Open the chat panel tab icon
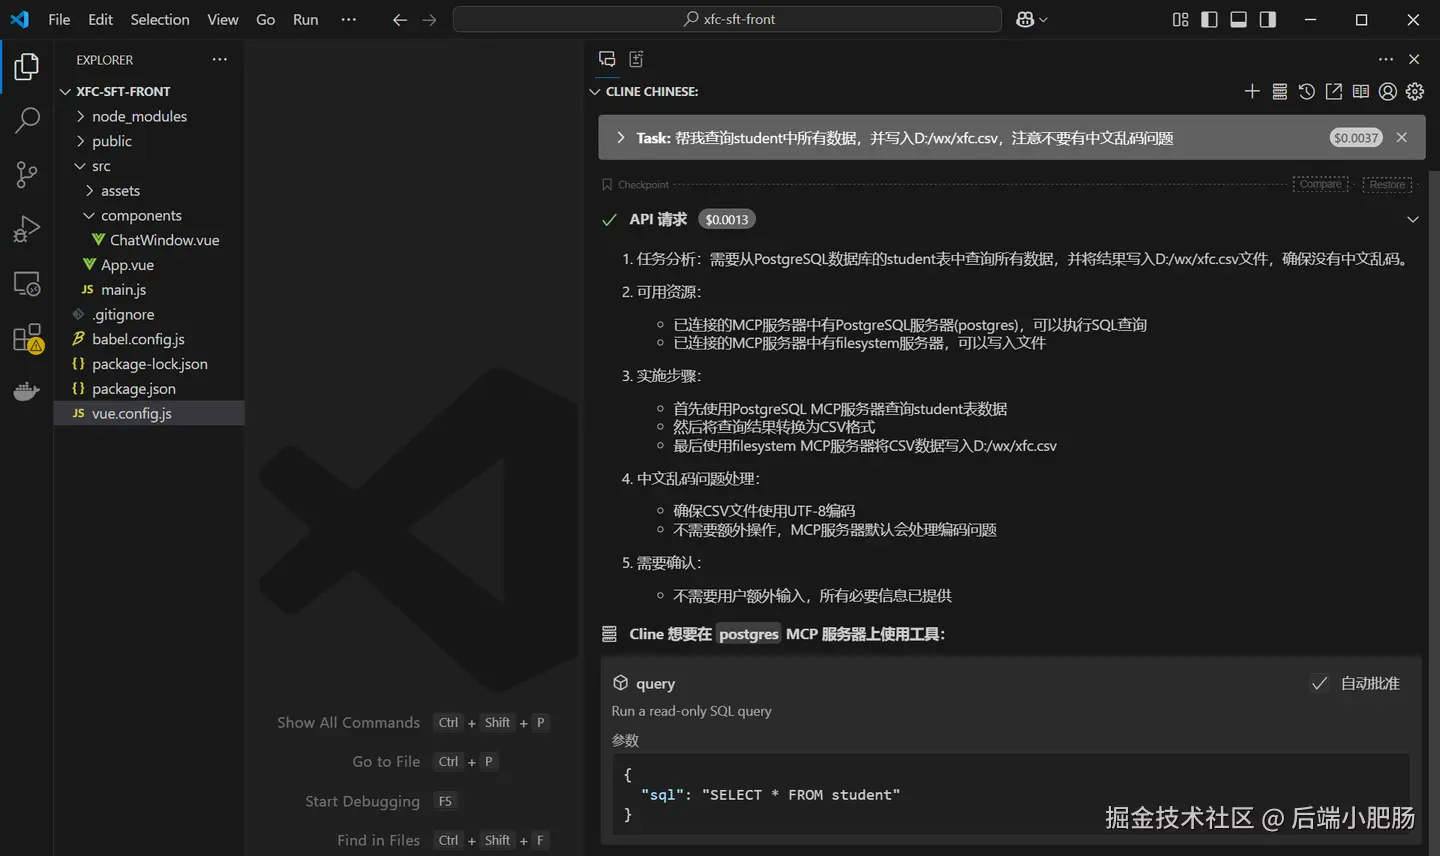This screenshot has width=1440, height=856. pos(607,59)
